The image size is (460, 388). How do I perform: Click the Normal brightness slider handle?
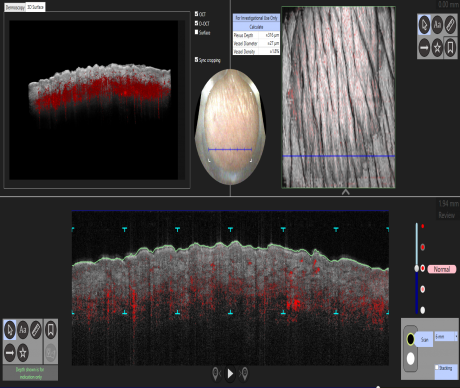pyautogui.click(x=417, y=268)
